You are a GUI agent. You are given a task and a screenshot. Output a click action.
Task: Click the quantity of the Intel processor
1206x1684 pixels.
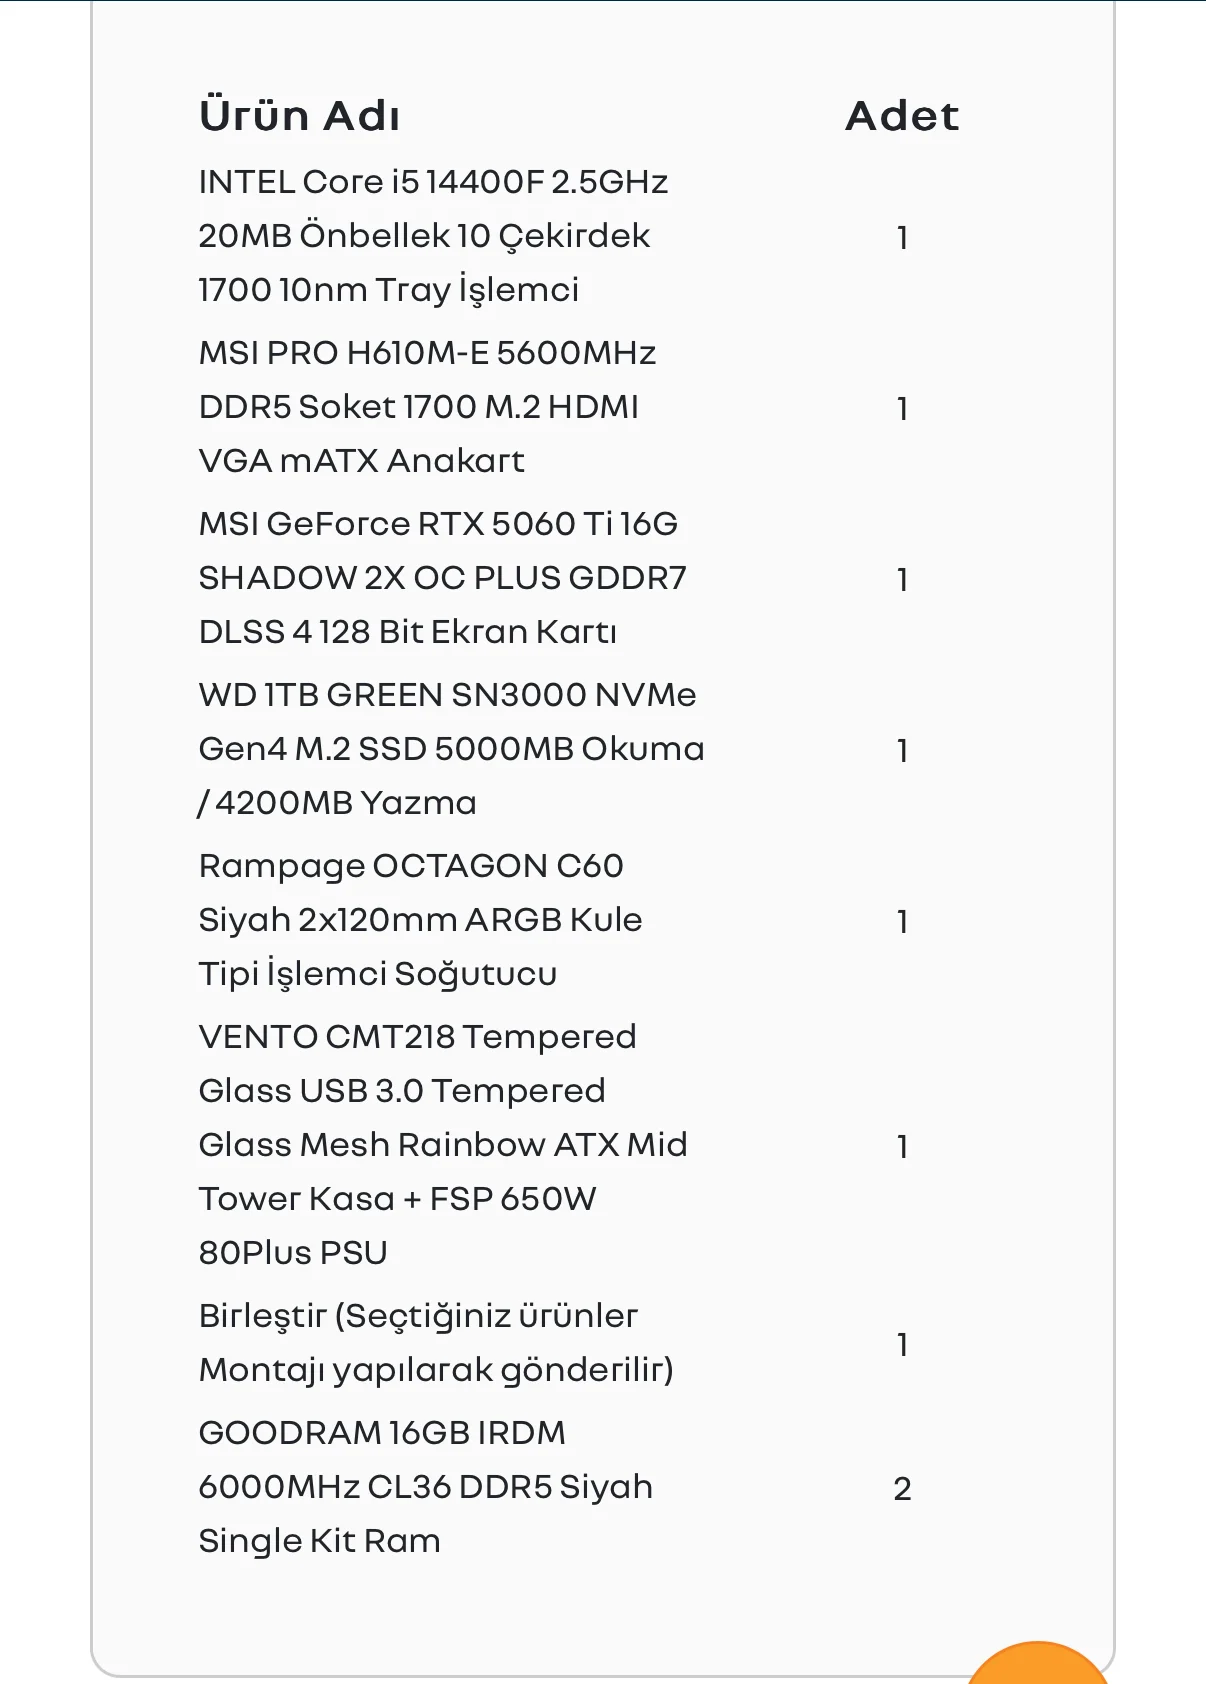(x=902, y=238)
